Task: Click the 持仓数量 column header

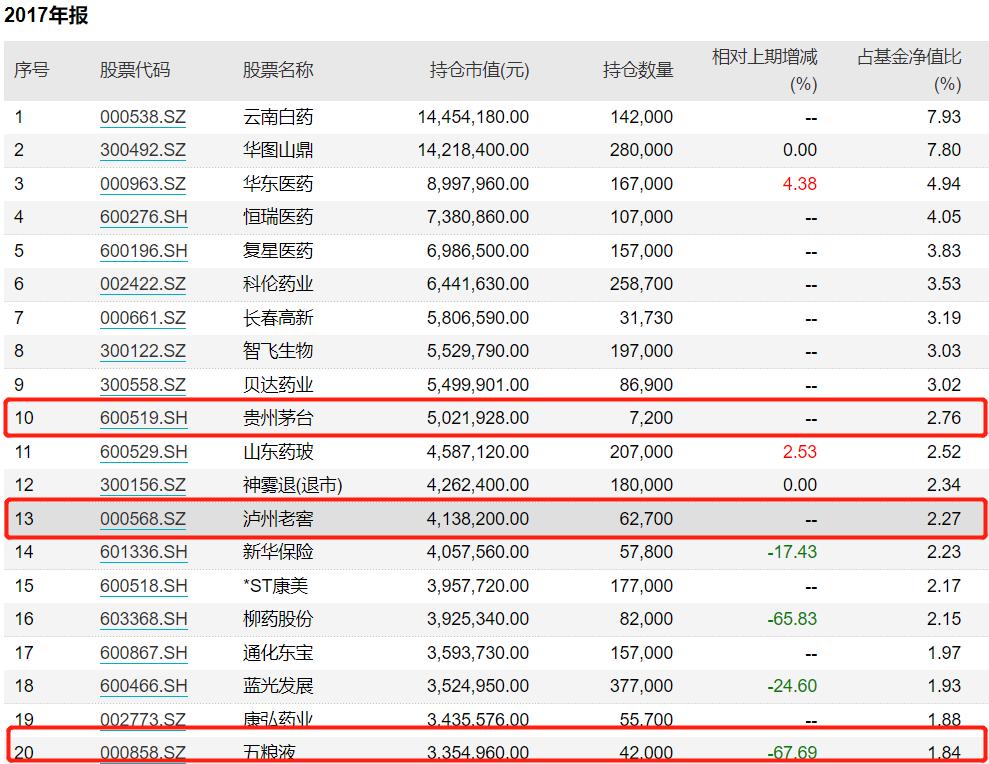Action: [638, 70]
